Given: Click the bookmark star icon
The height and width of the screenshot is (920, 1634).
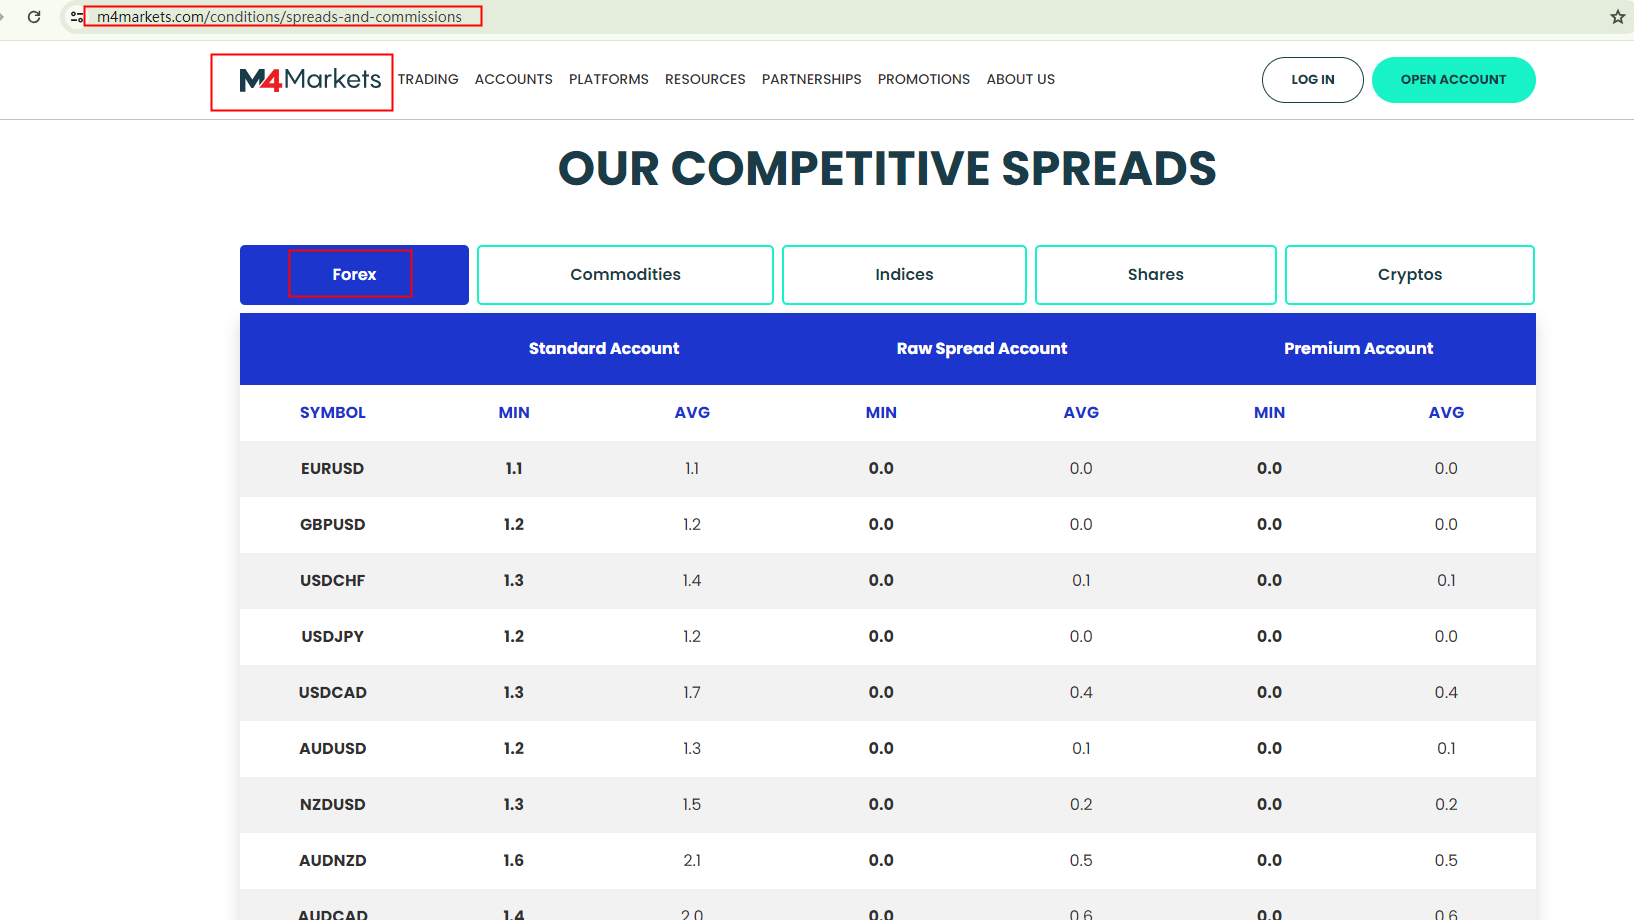Looking at the screenshot, I should tap(1617, 17).
